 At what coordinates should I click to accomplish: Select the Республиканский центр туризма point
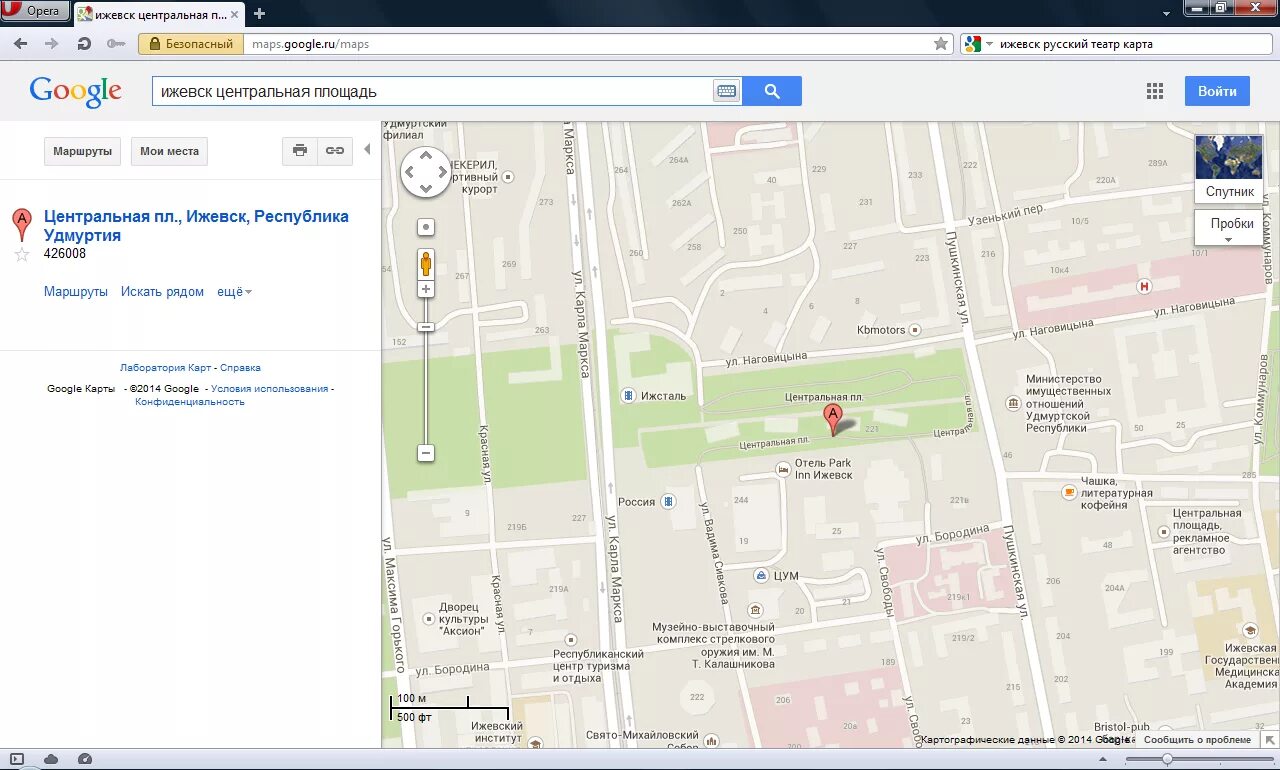point(571,638)
